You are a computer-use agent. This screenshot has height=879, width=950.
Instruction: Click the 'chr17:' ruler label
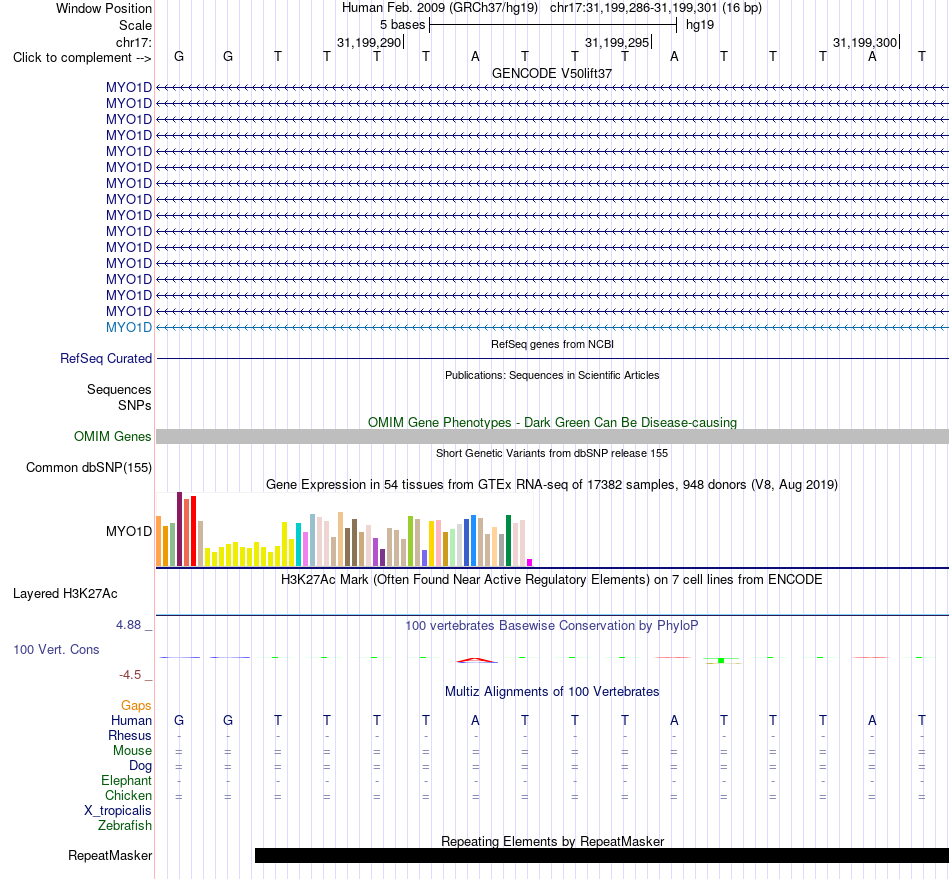point(133,42)
